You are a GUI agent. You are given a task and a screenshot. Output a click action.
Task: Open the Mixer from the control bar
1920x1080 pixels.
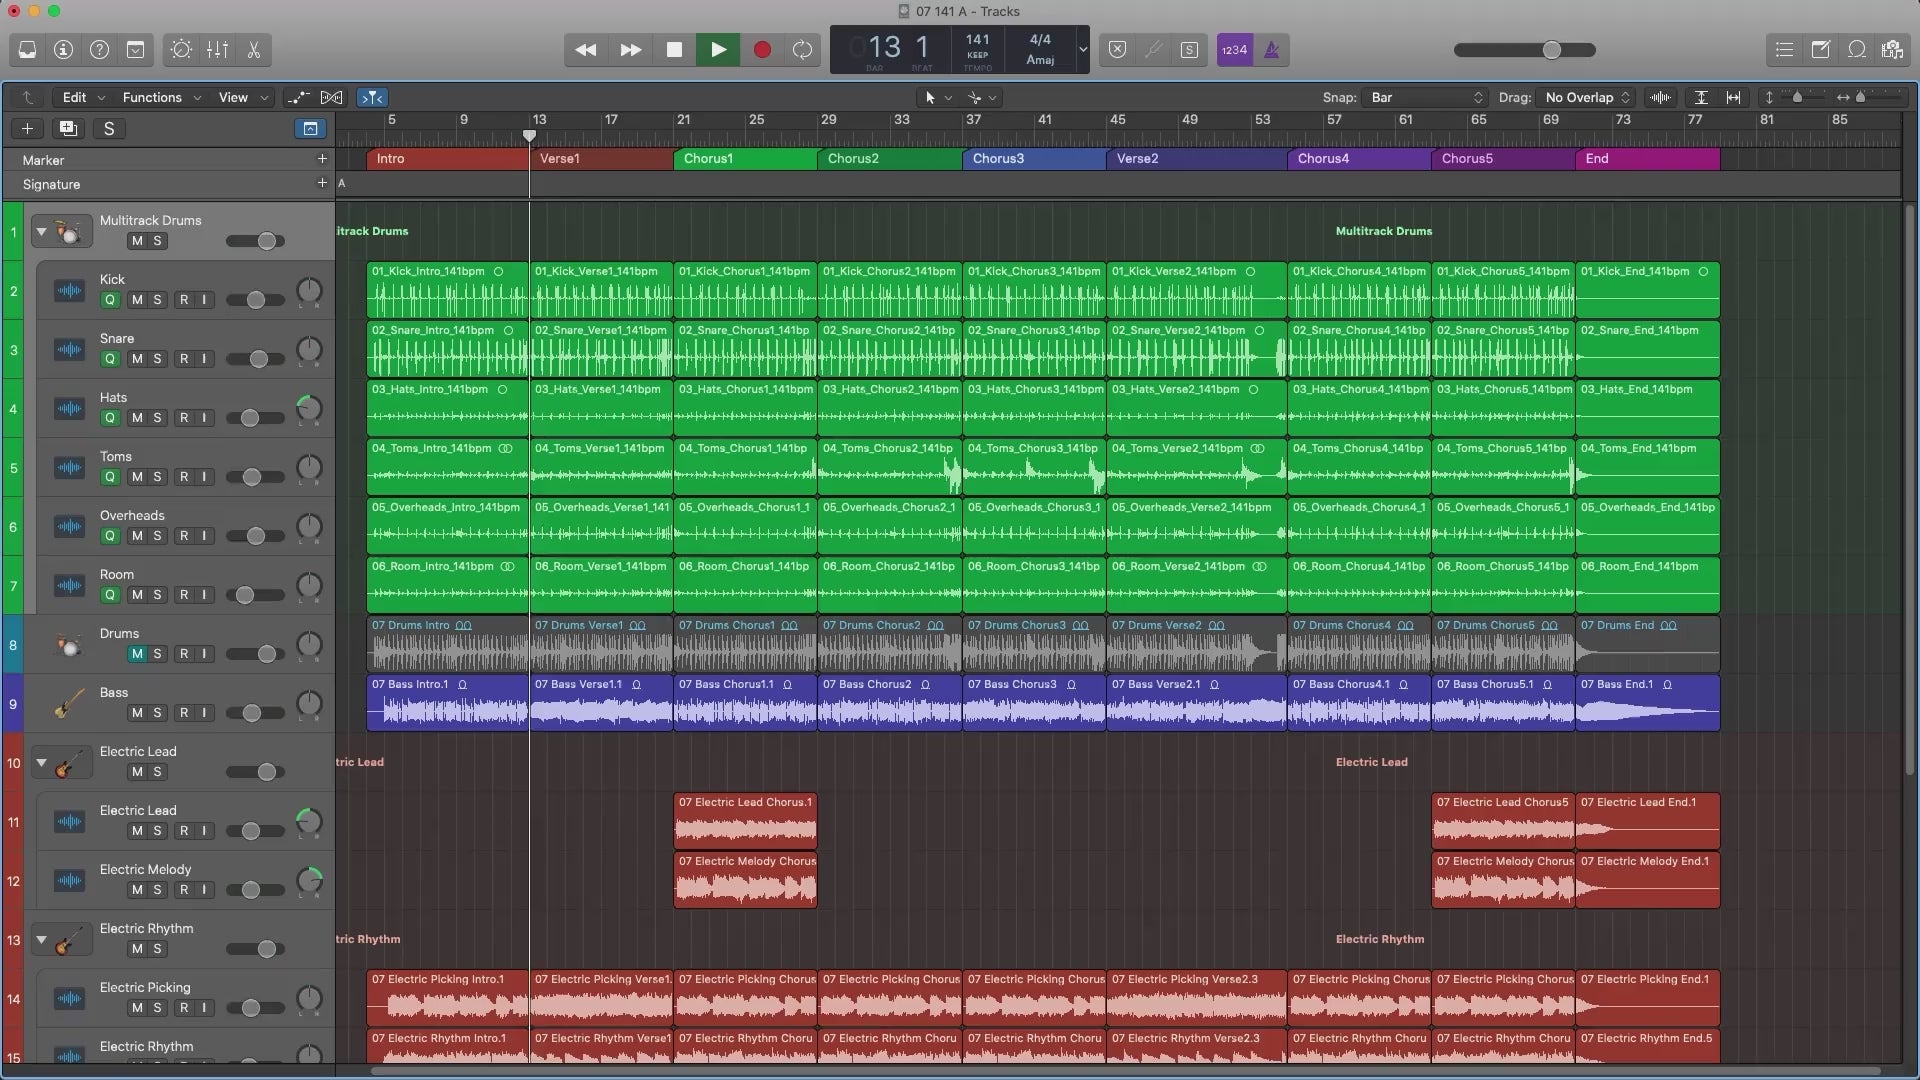[x=217, y=49]
